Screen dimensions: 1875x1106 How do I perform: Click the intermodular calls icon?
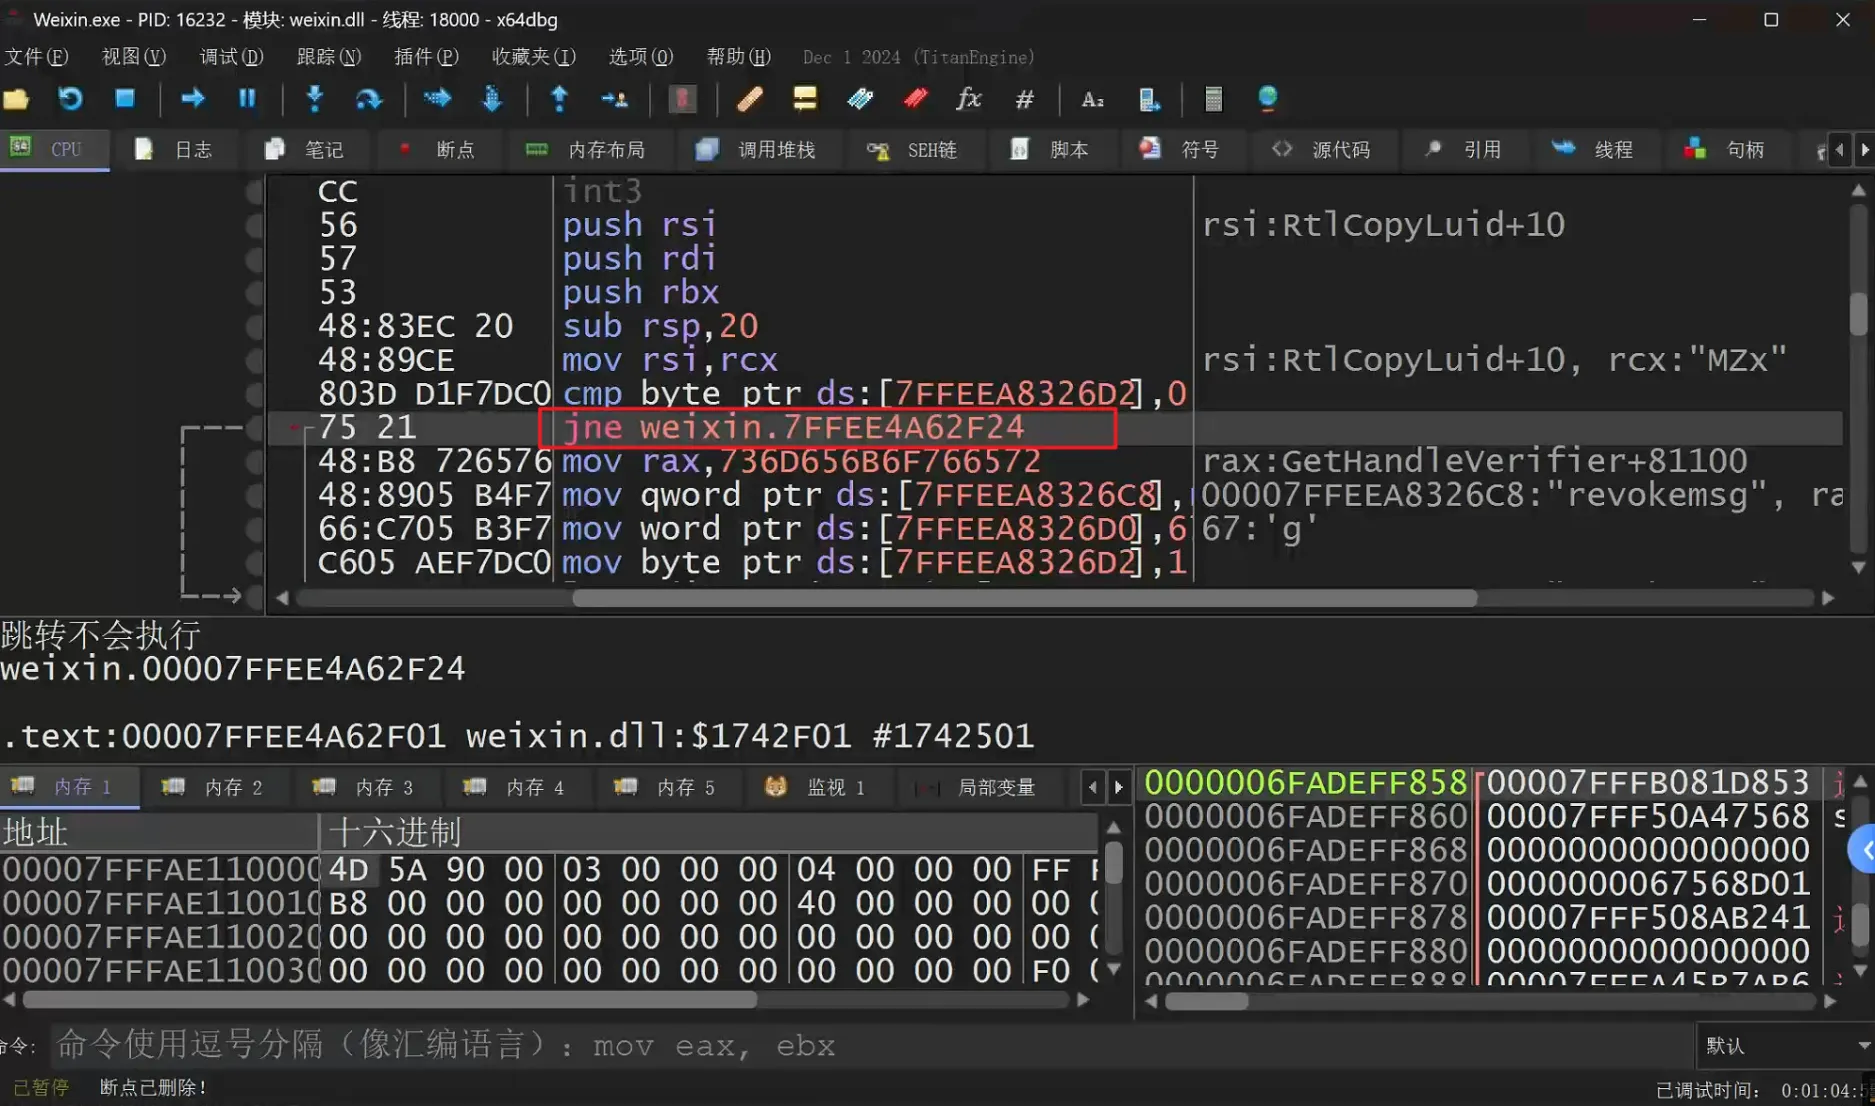coord(1149,98)
